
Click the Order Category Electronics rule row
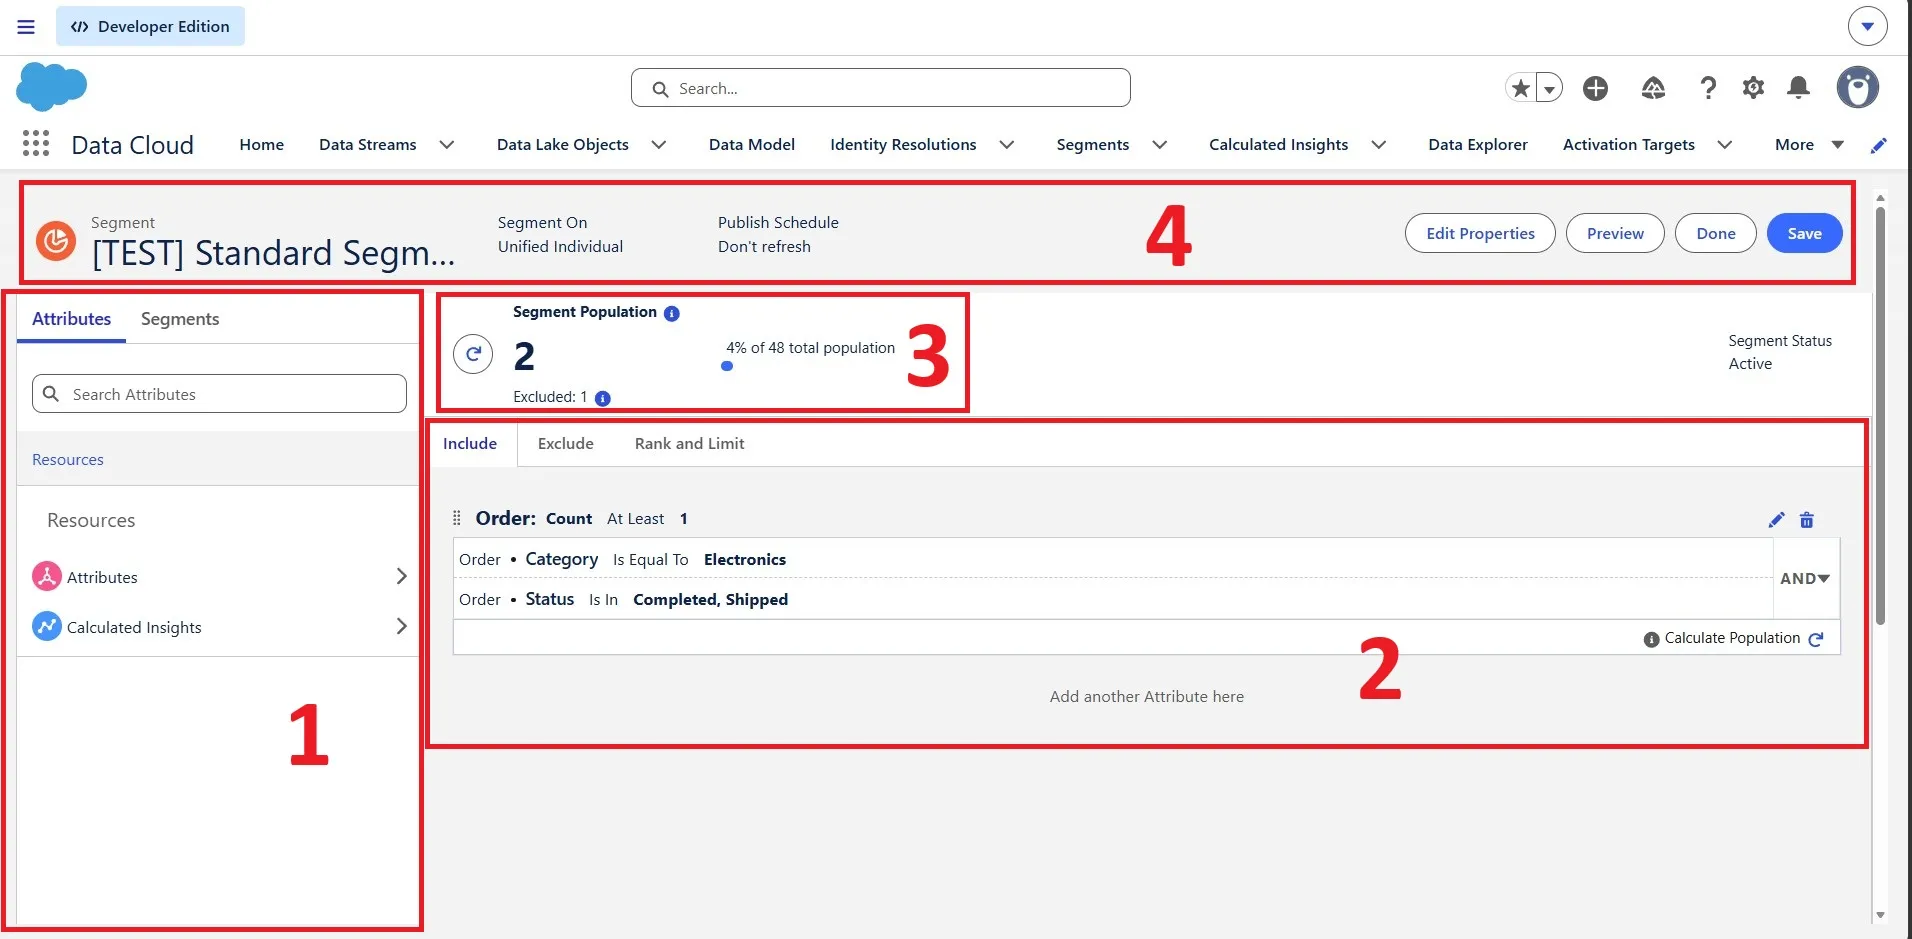coord(1113,559)
